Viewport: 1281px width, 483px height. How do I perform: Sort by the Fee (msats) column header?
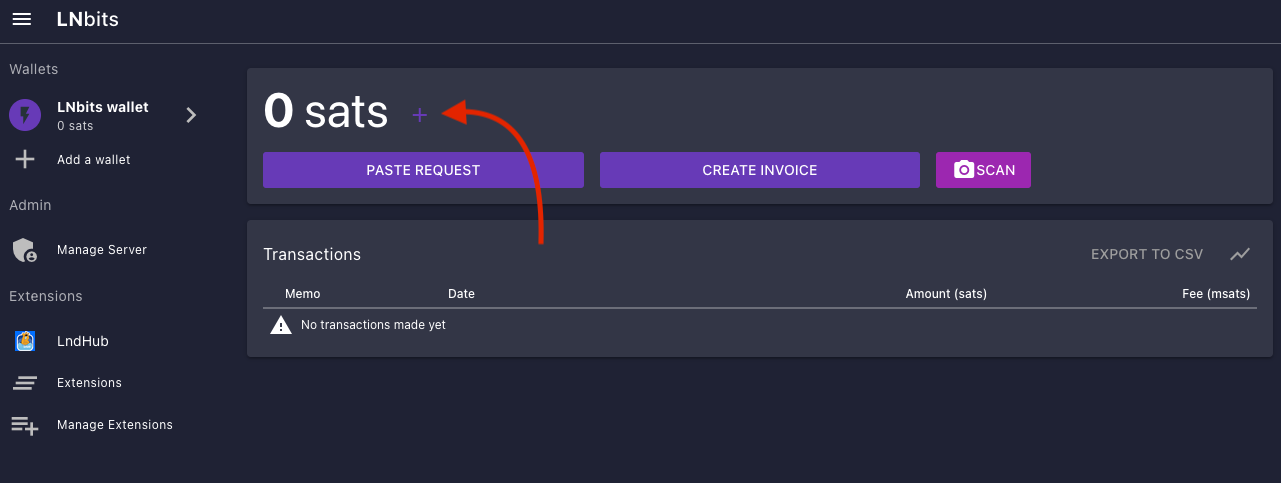[x=1215, y=294]
